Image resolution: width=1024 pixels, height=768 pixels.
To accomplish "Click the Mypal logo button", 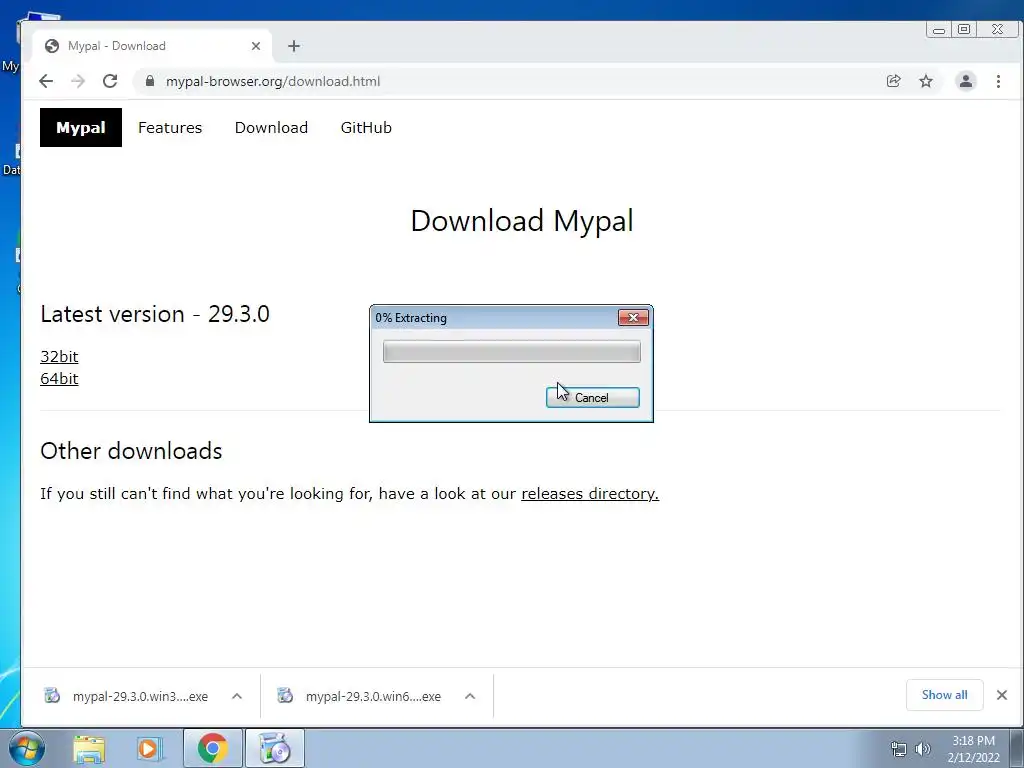I will pyautogui.click(x=81, y=127).
